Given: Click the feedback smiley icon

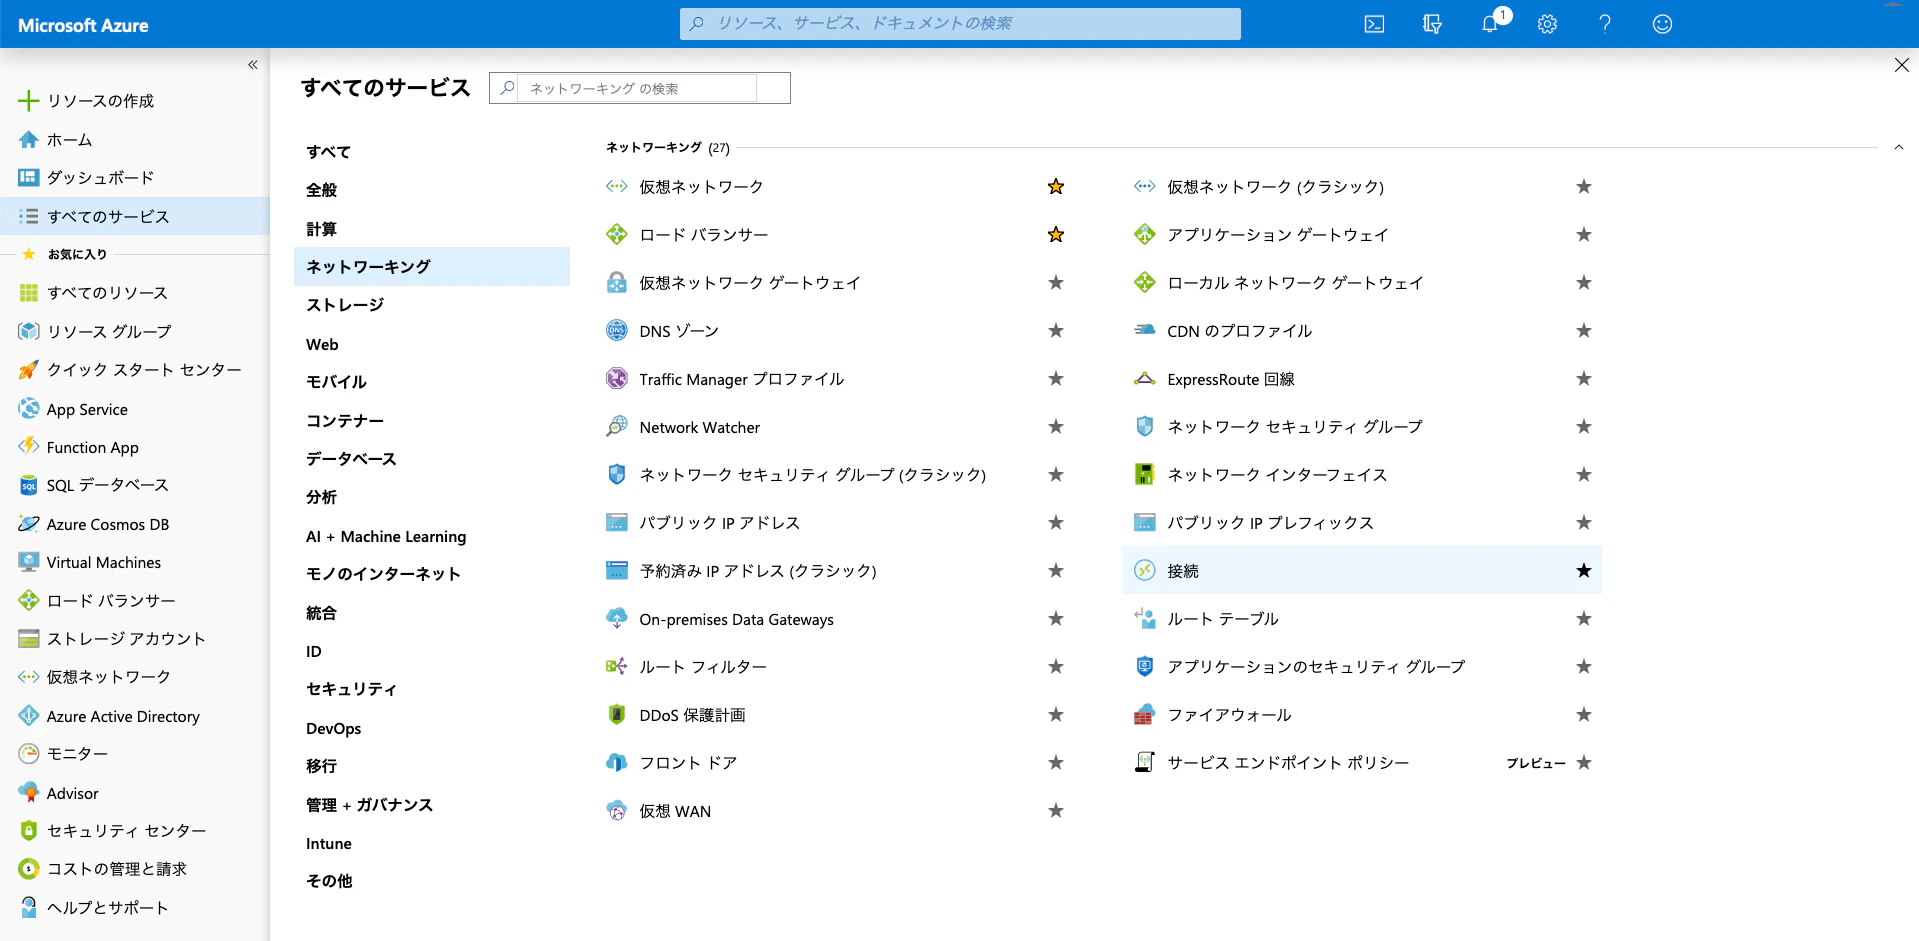Looking at the screenshot, I should [1662, 24].
